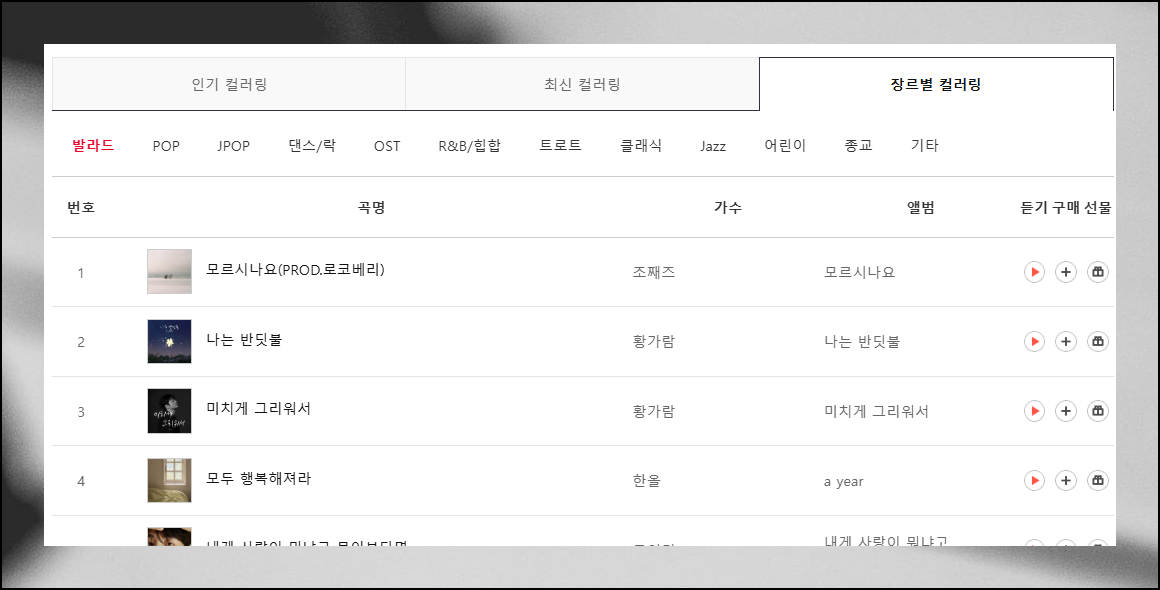Select the R&B/힙합 genre
The image size is (1160, 590).
pos(469,146)
